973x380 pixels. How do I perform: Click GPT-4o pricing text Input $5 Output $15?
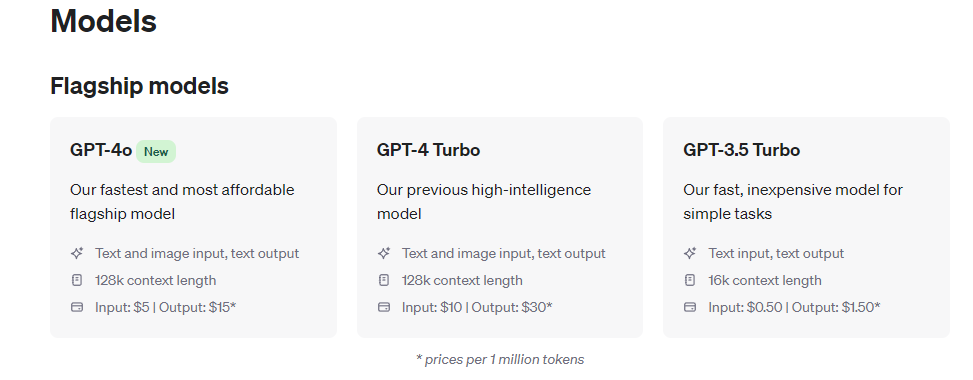coord(166,307)
